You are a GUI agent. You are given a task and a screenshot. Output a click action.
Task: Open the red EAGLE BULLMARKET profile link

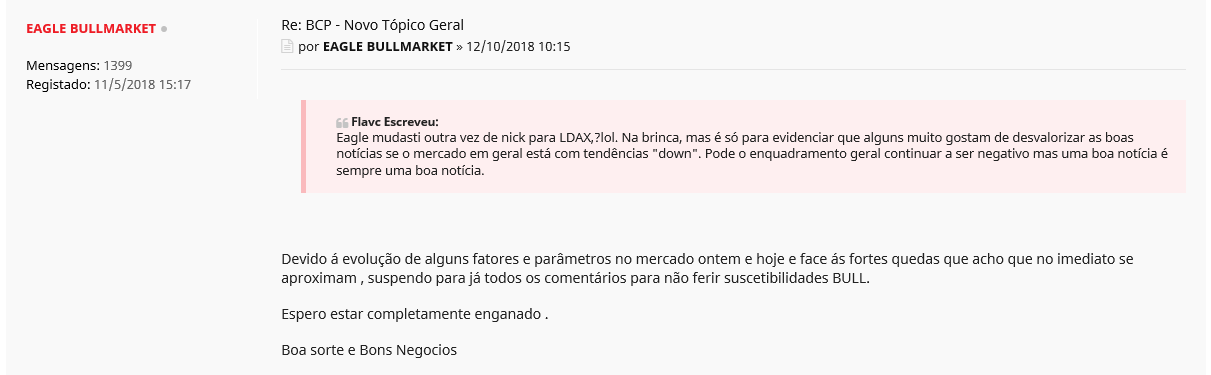[91, 29]
